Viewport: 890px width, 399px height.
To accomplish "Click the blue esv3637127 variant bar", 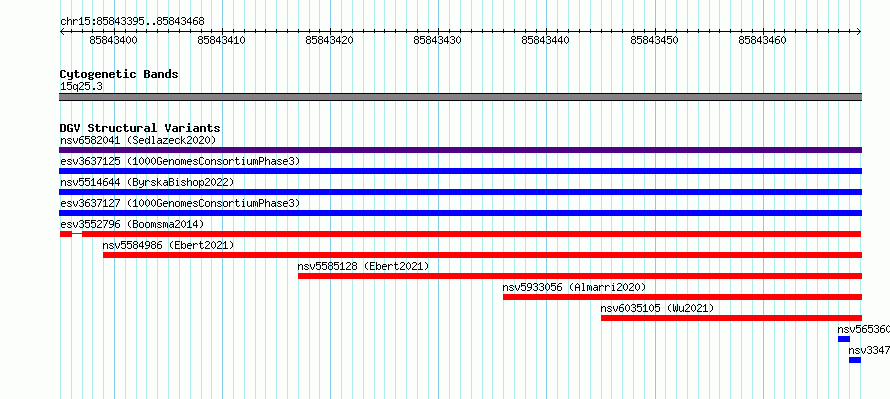I will click(x=460, y=213).
